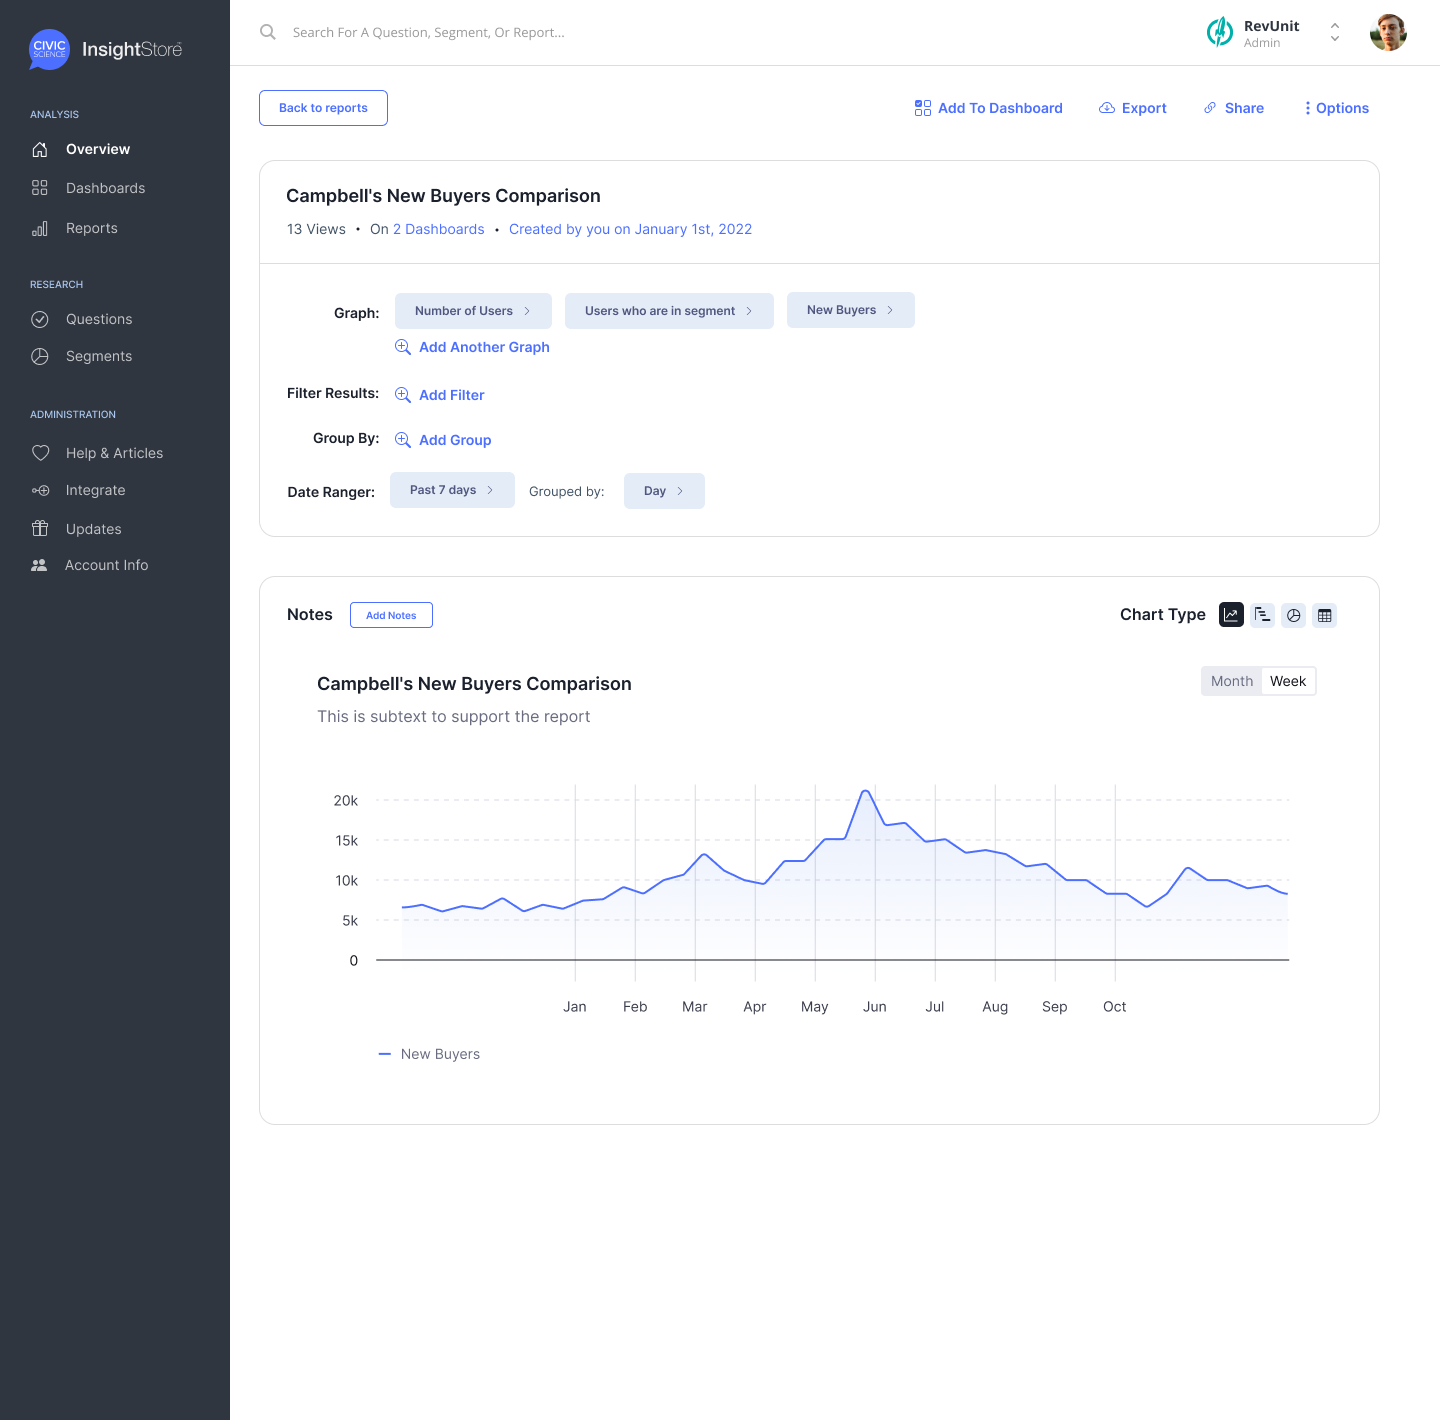
Task: Open the Number of Users dropdown
Action: (473, 311)
